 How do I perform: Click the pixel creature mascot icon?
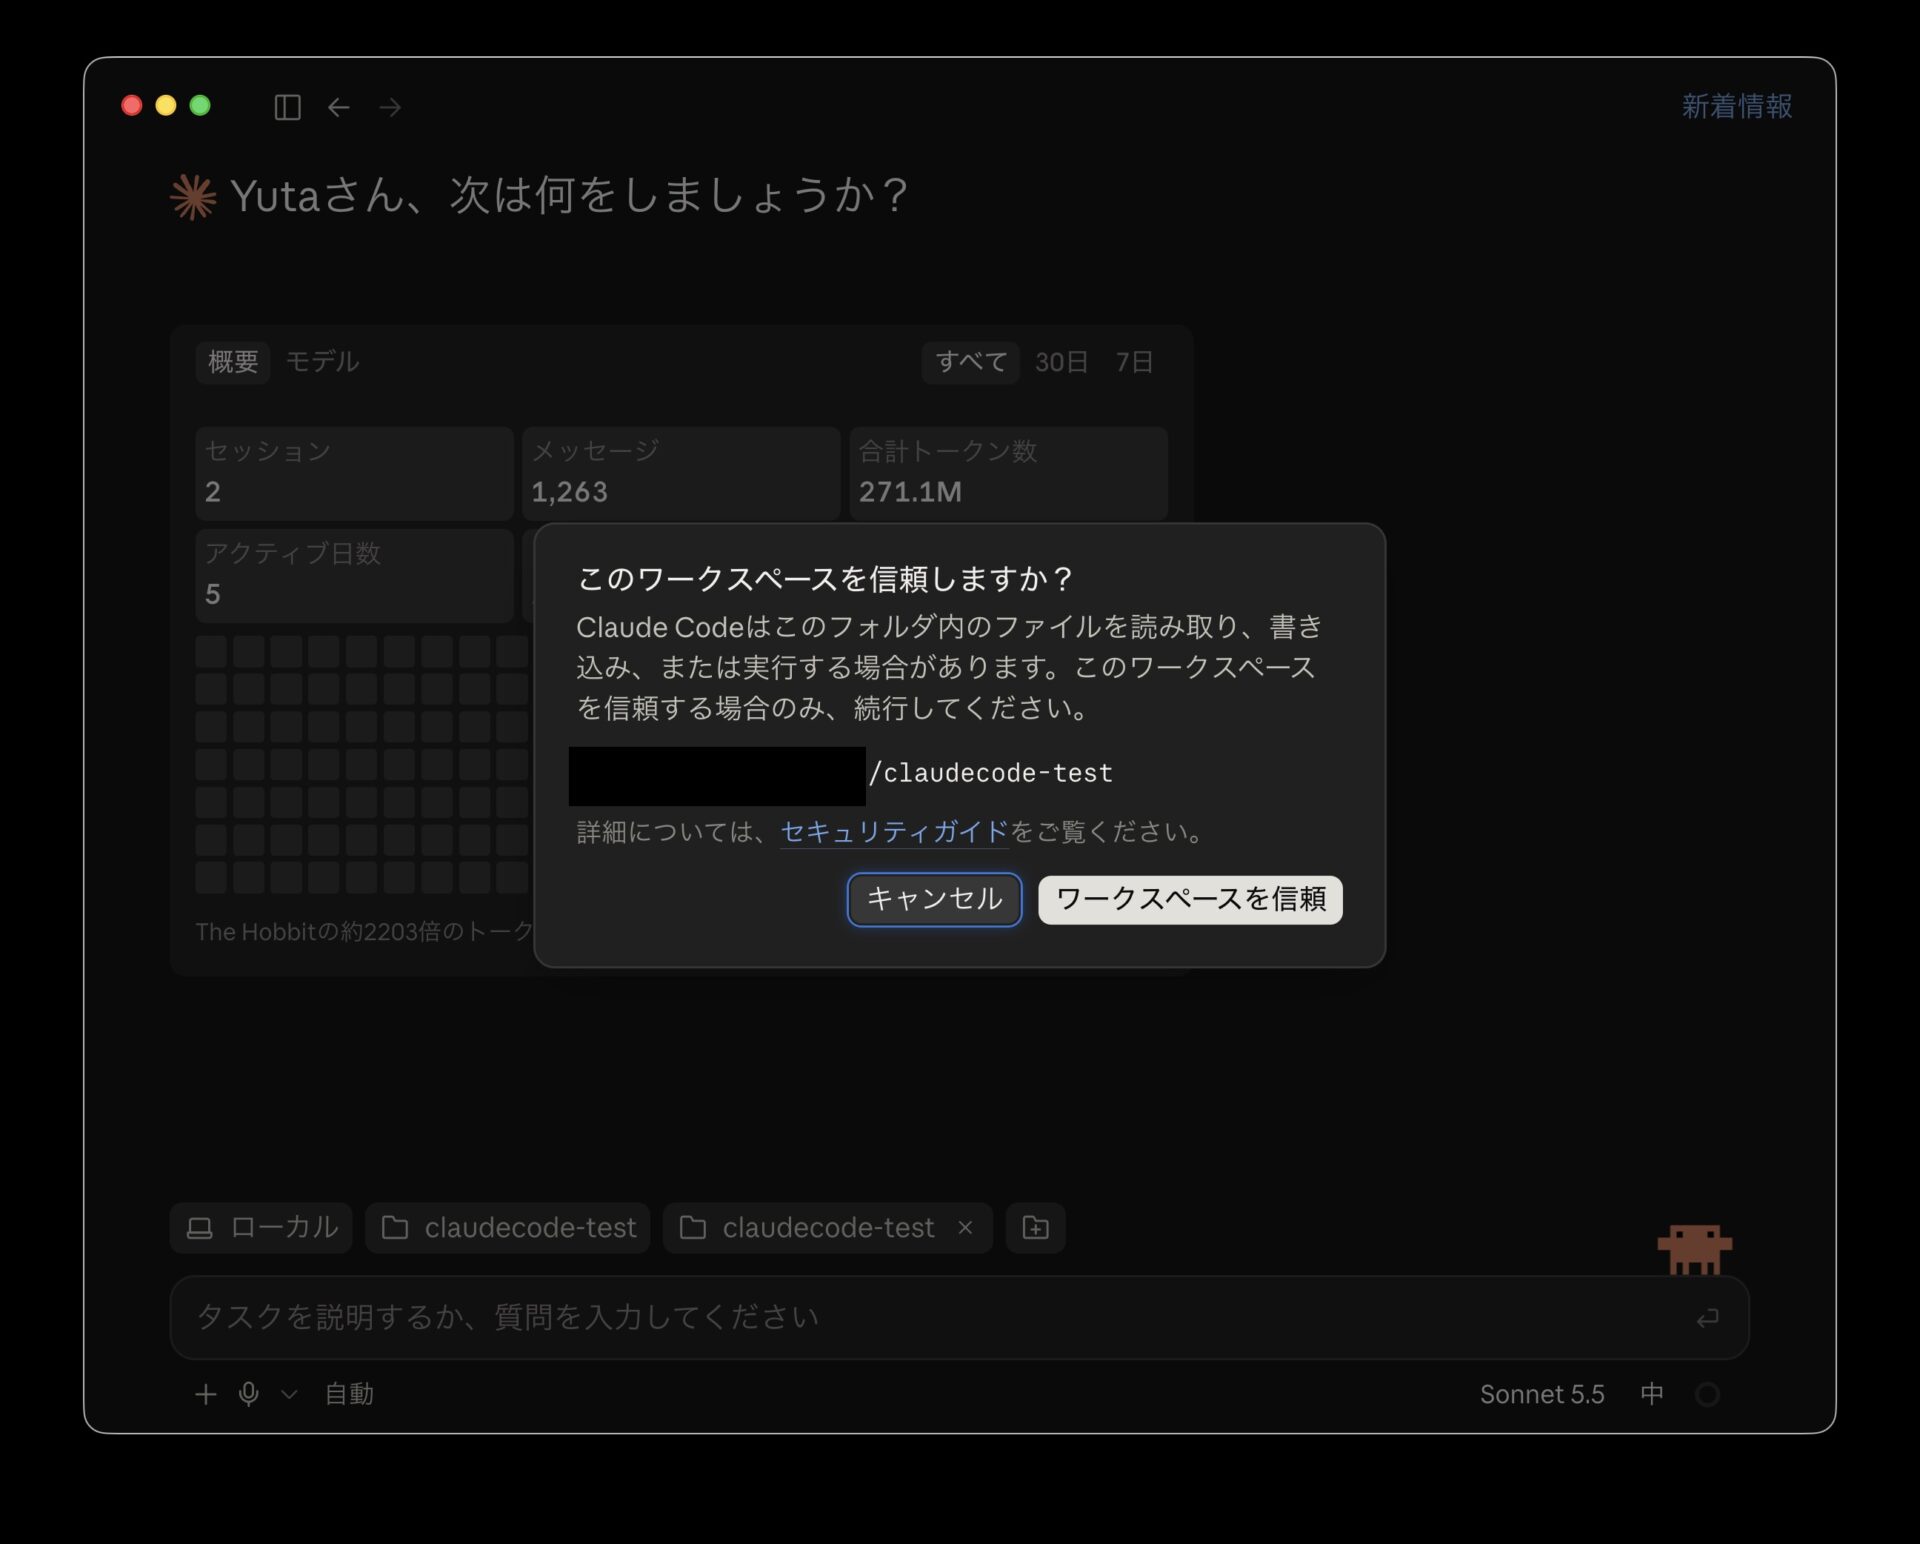pos(1694,1249)
